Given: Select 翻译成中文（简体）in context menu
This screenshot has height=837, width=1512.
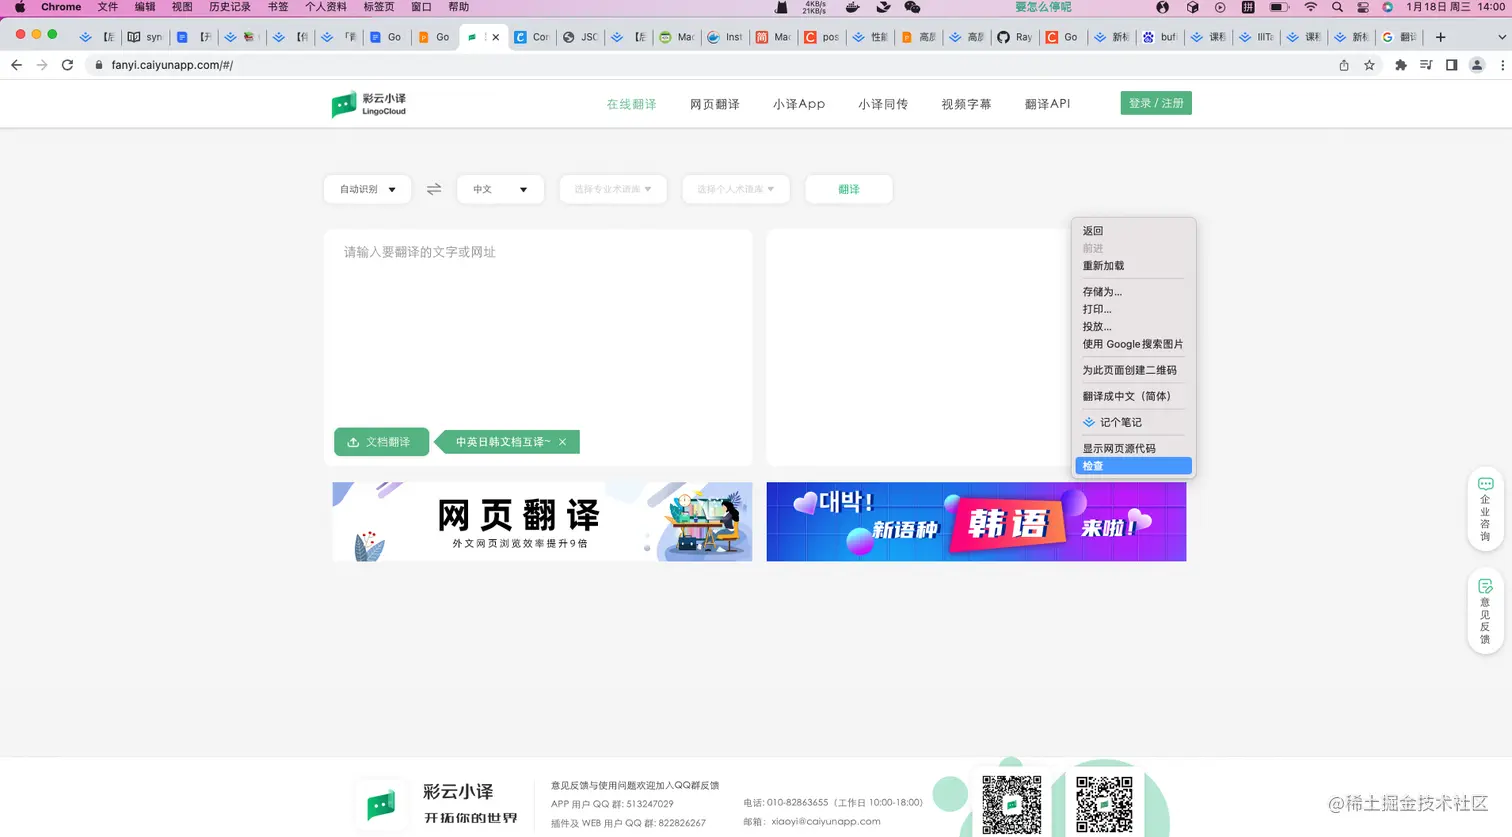Looking at the screenshot, I should pyautogui.click(x=1133, y=396).
